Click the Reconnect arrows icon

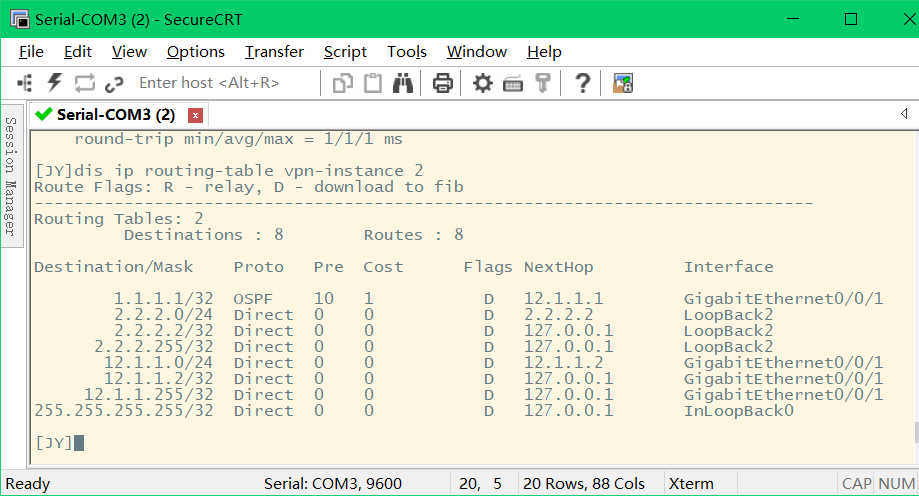[x=84, y=83]
